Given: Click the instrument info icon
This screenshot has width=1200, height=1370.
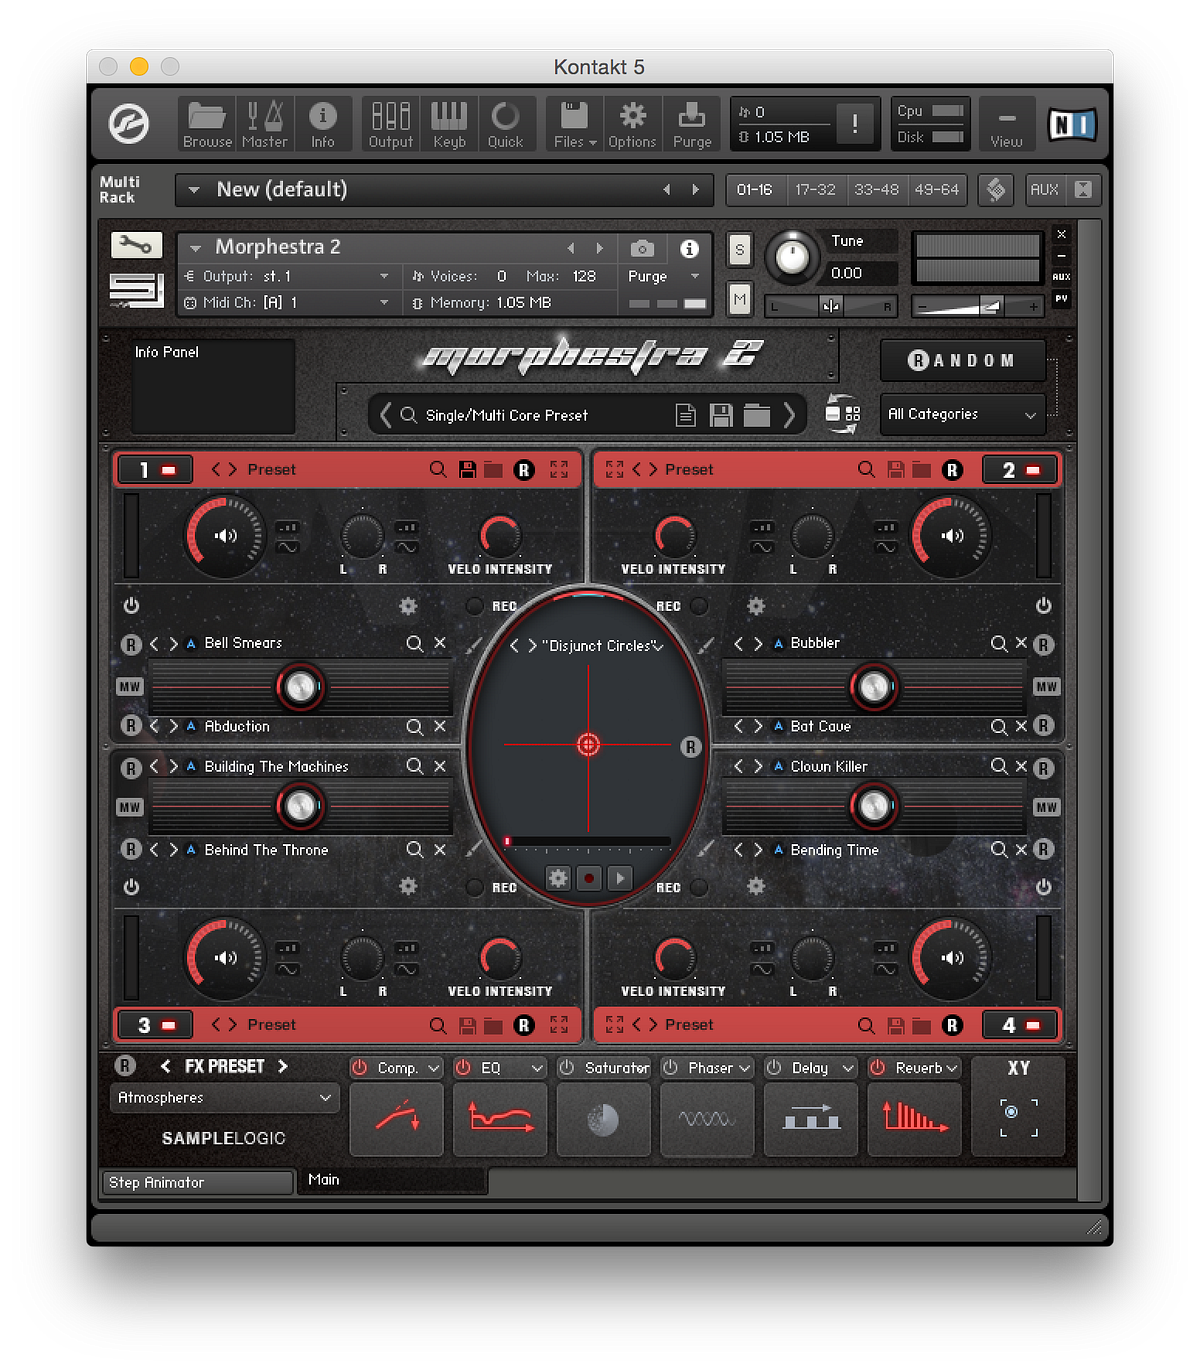Looking at the screenshot, I should (x=689, y=248).
